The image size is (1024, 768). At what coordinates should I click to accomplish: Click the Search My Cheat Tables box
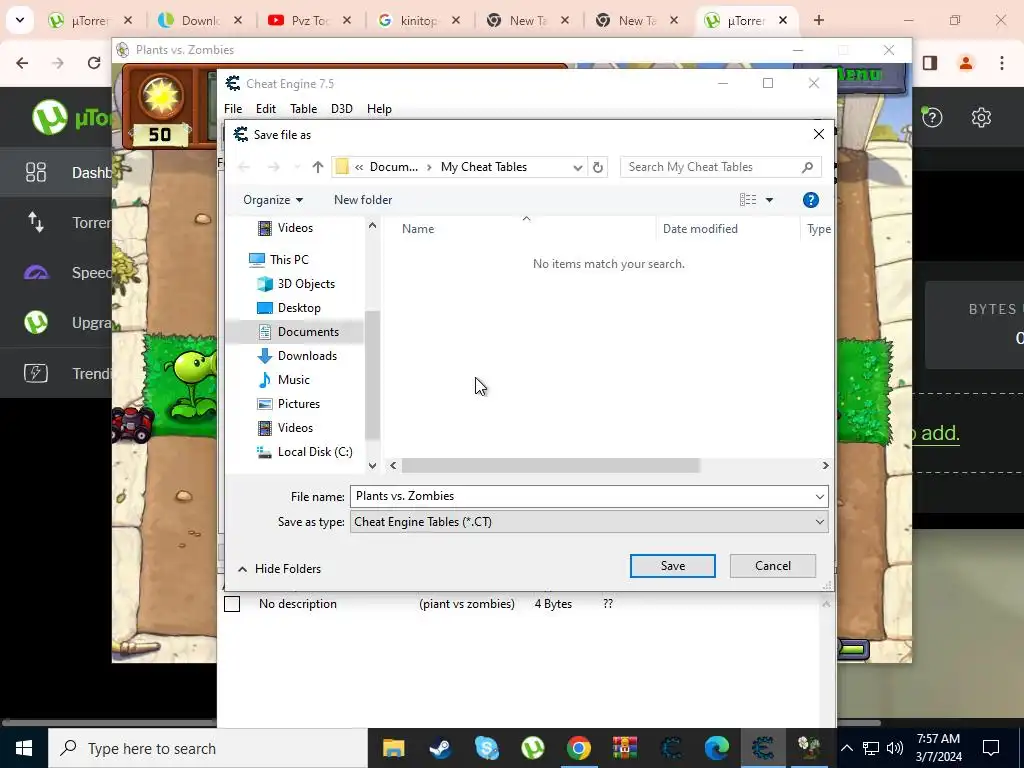click(x=720, y=167)
